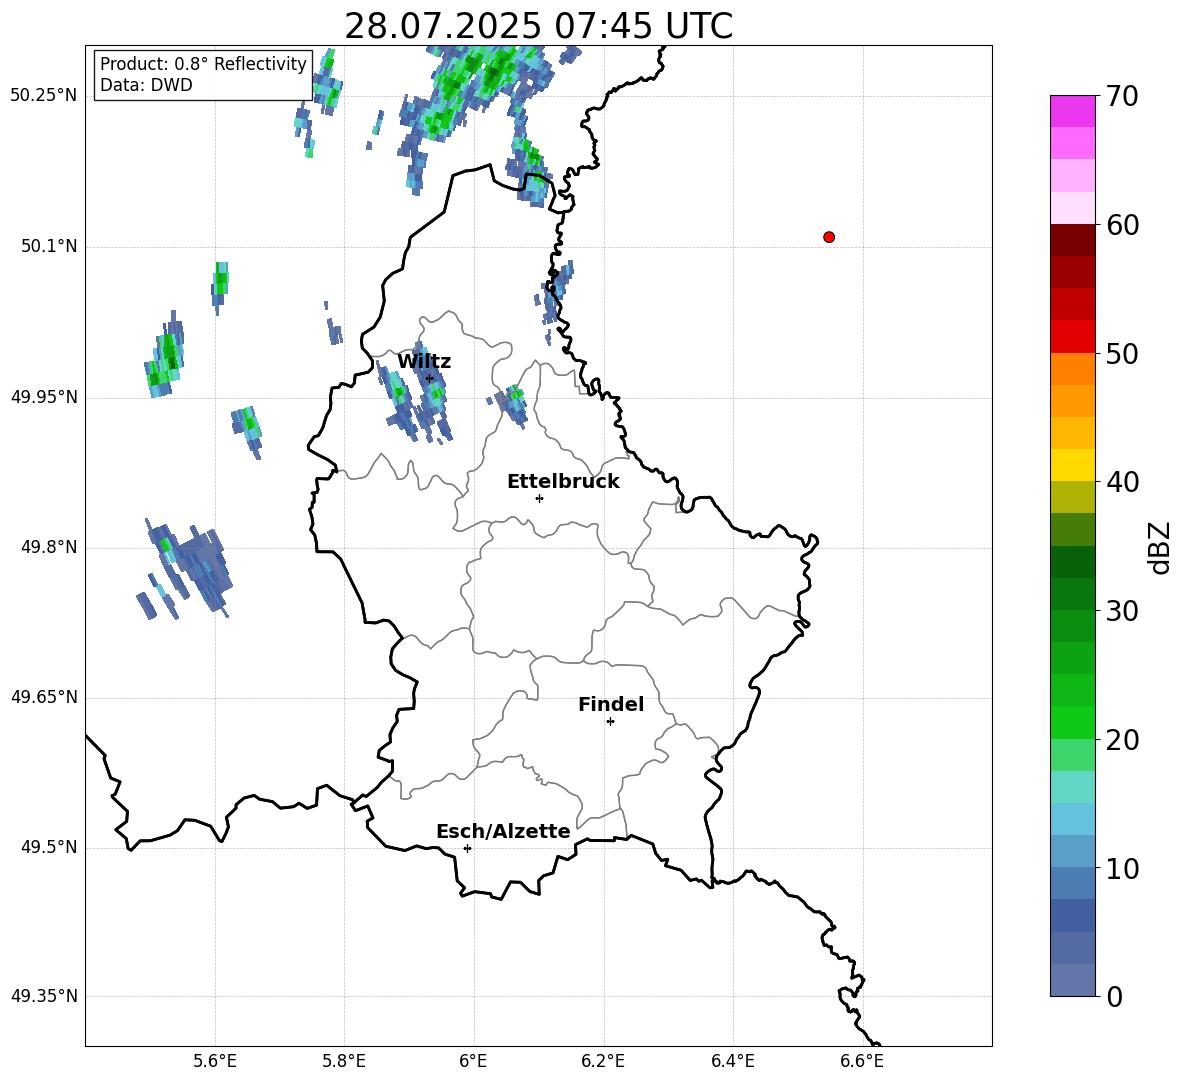Click the colorbar tick label 40
The width and height of the screenshot is (1184, 1081).
click(1122, 482)
